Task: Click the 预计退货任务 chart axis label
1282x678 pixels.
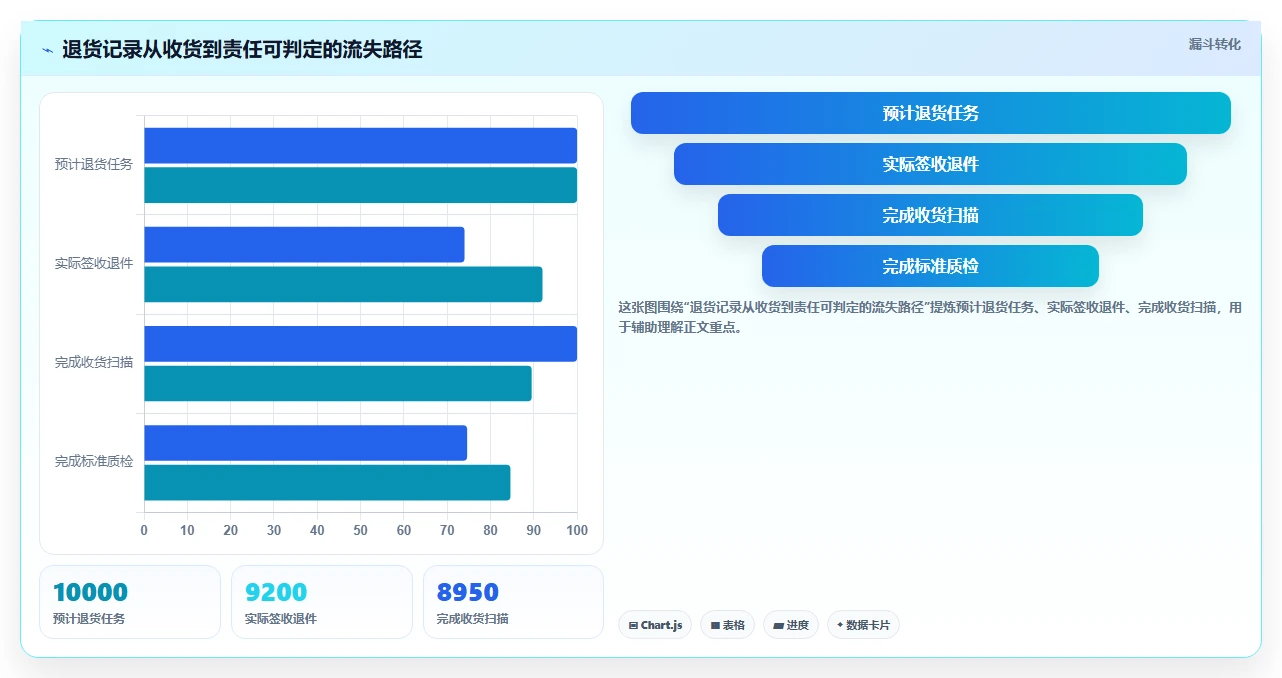Action: (x=94, y=165)
